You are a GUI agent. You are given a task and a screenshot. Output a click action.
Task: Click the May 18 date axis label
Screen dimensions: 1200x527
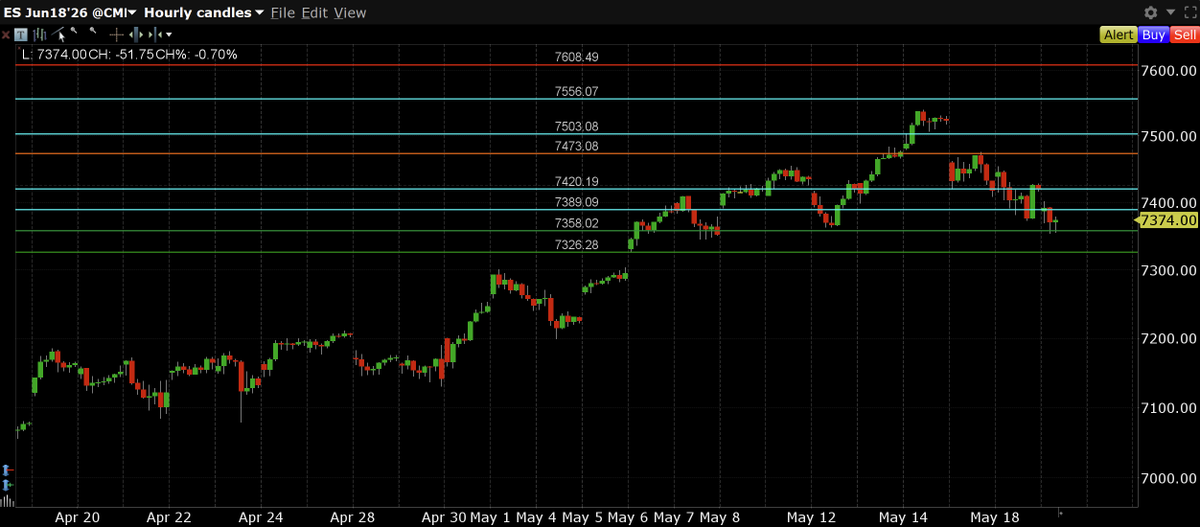click(x=994, y=517)
